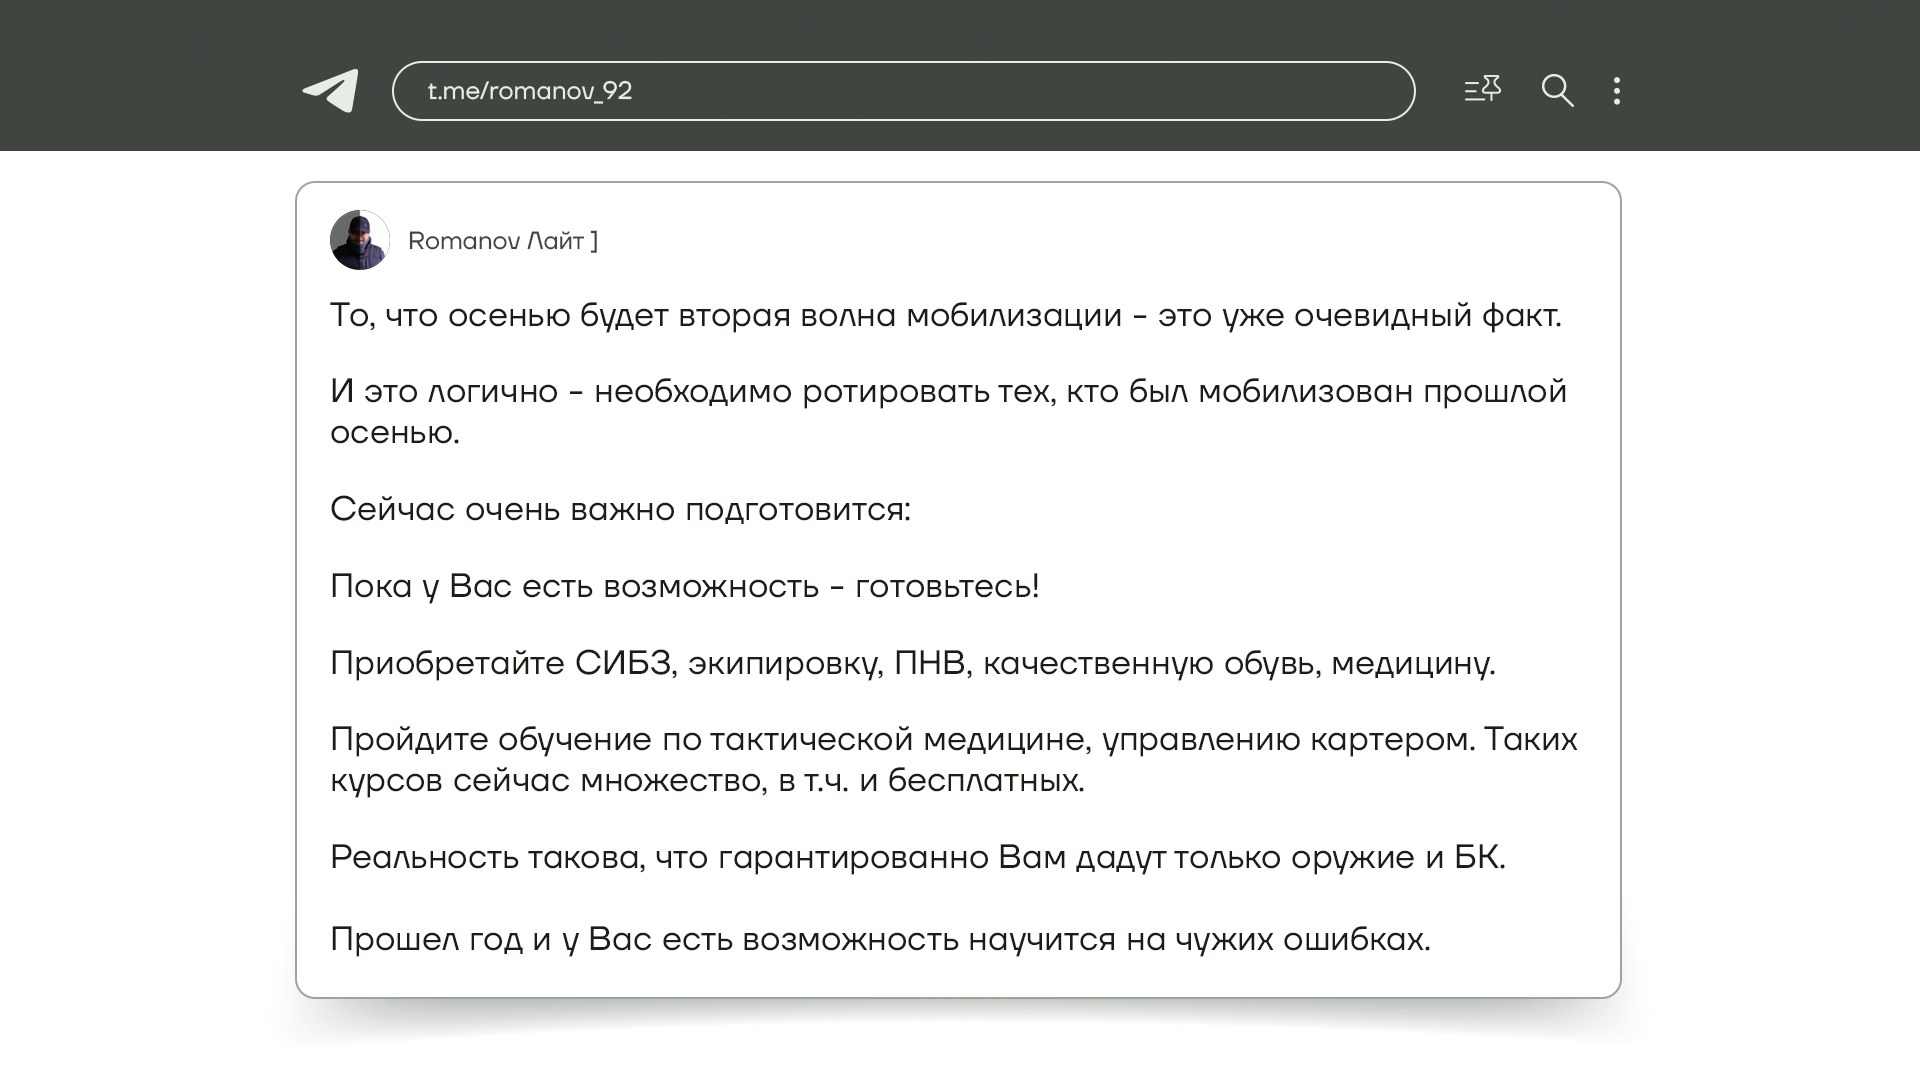Click the paragraph starting with И это логично
Image resolution: width=1920 pixels, height=1080 pixels.
click(x=947, y=392)
